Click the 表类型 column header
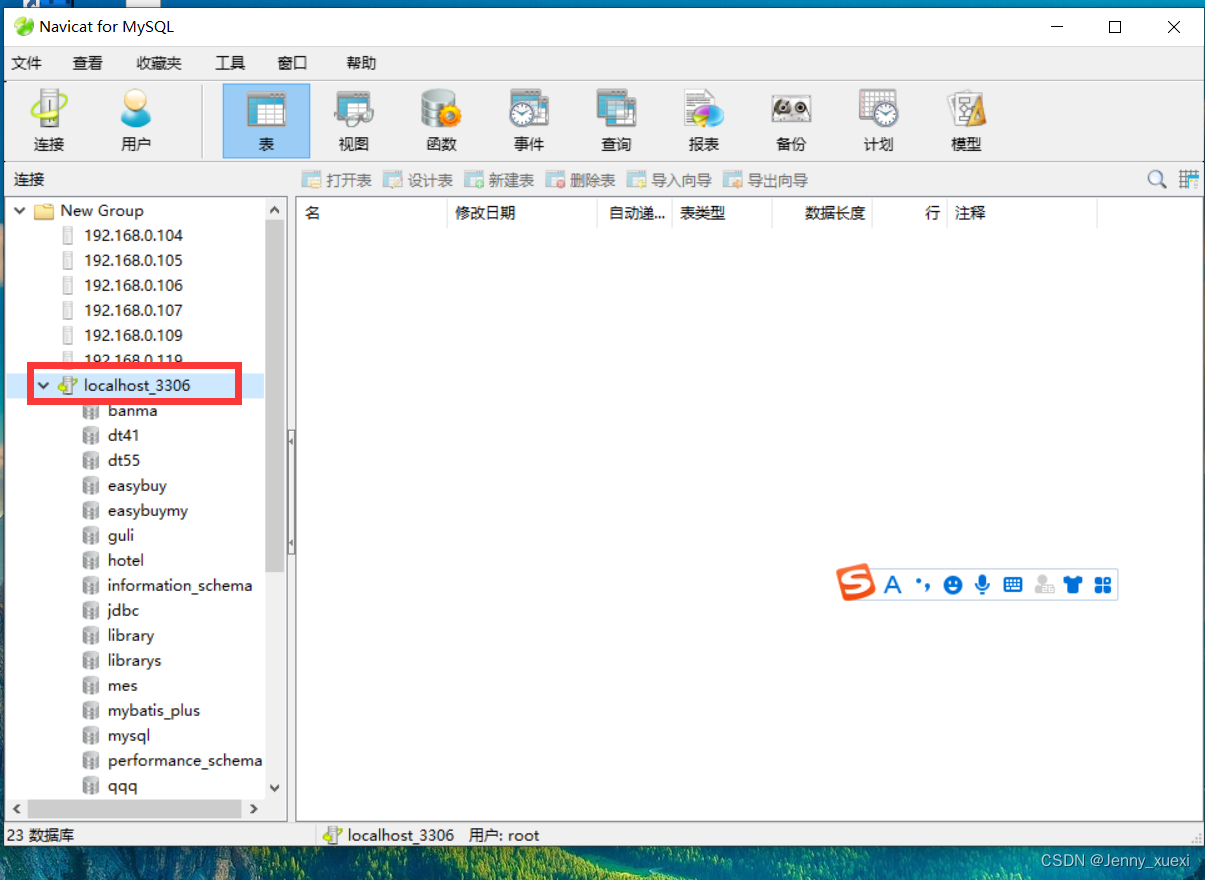The height and width of the screenshot is (880, 1205). (x=722, y=213)
